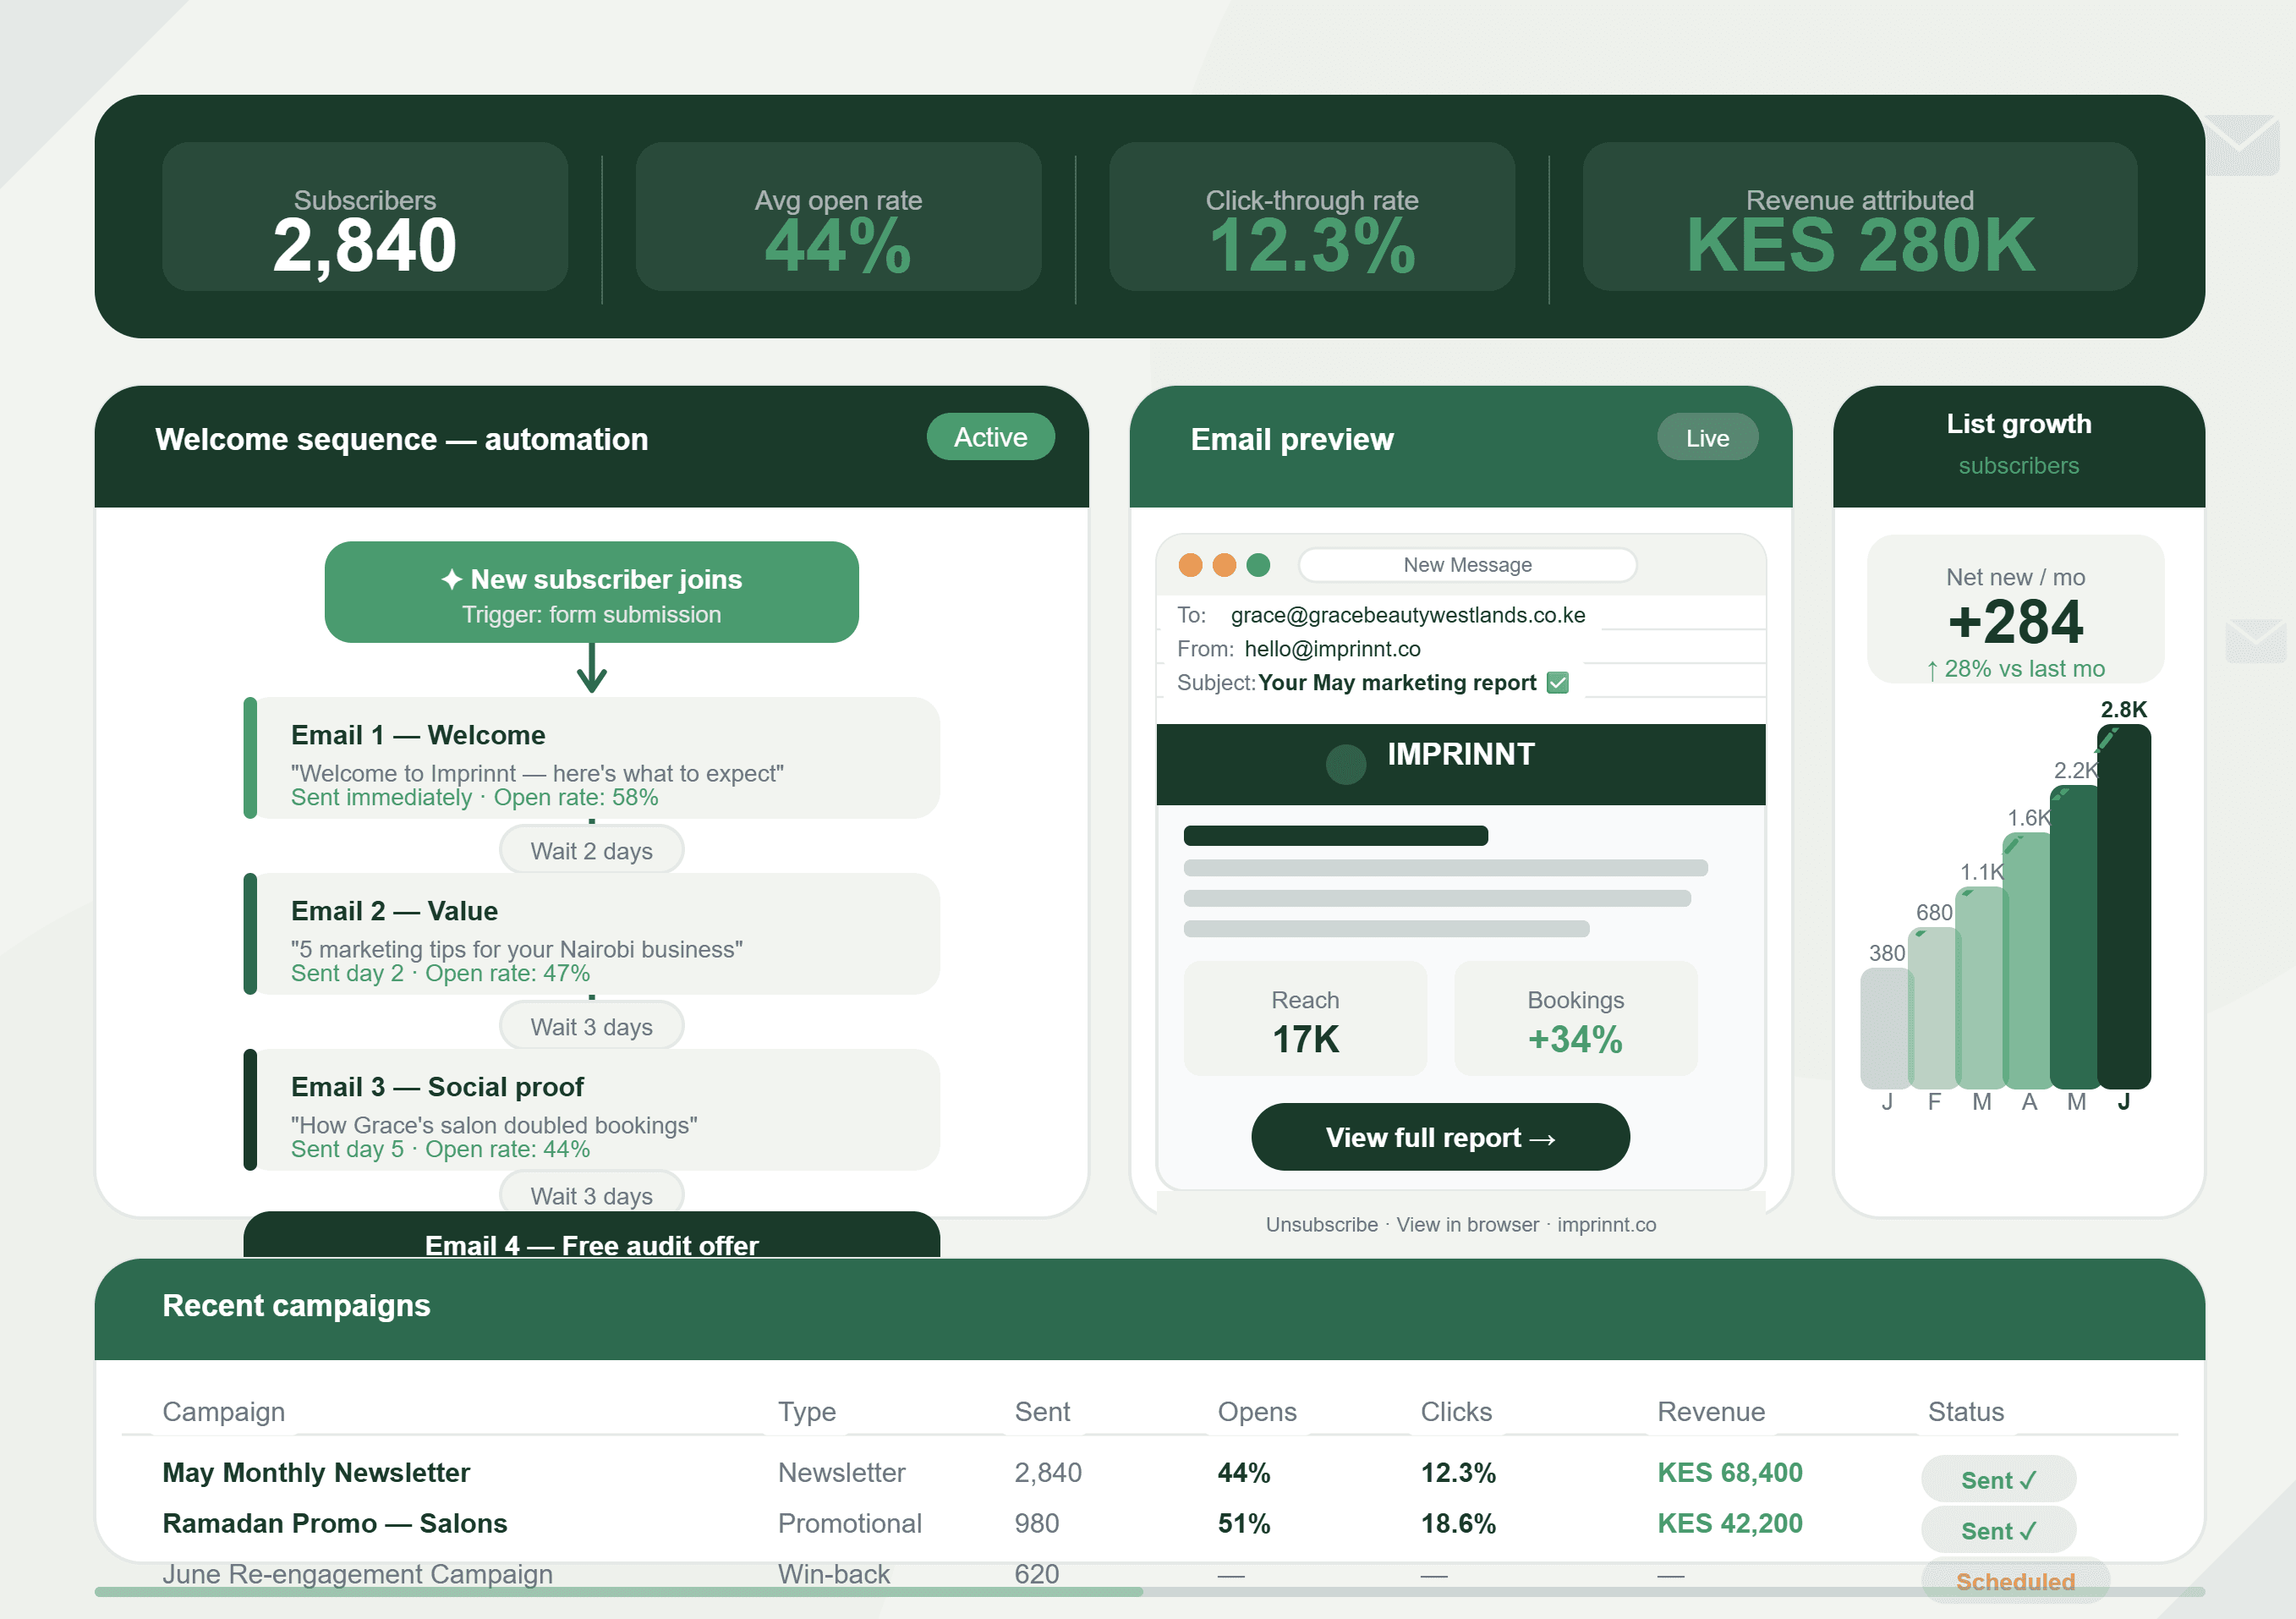Click the Imprinnt logo circle in email header
This screenshot has width=2296, height=1619.
click(x=1345, y=764)
